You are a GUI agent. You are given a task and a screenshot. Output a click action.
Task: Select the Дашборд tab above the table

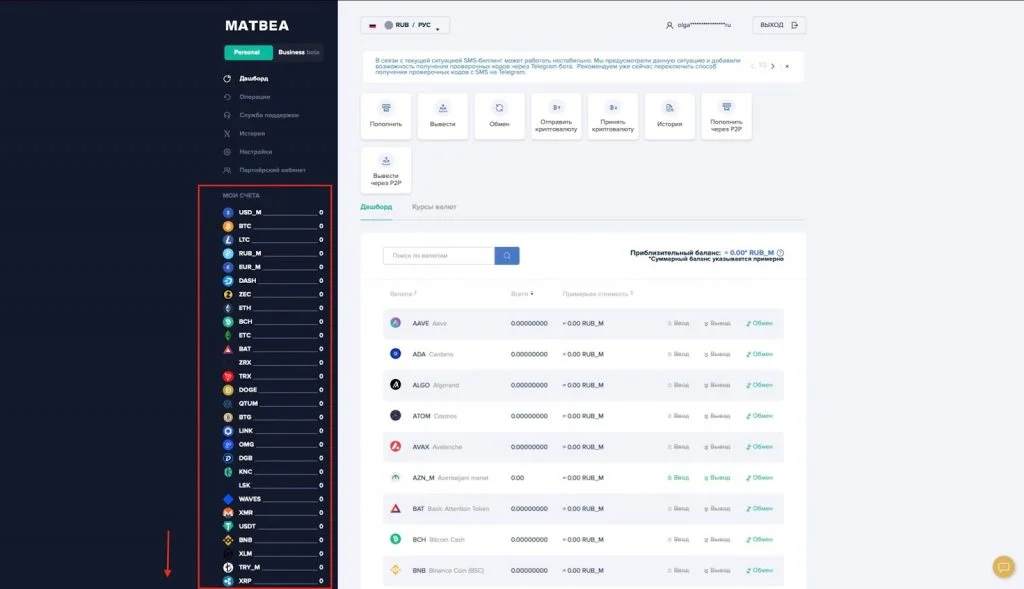(x=376, y=207)
